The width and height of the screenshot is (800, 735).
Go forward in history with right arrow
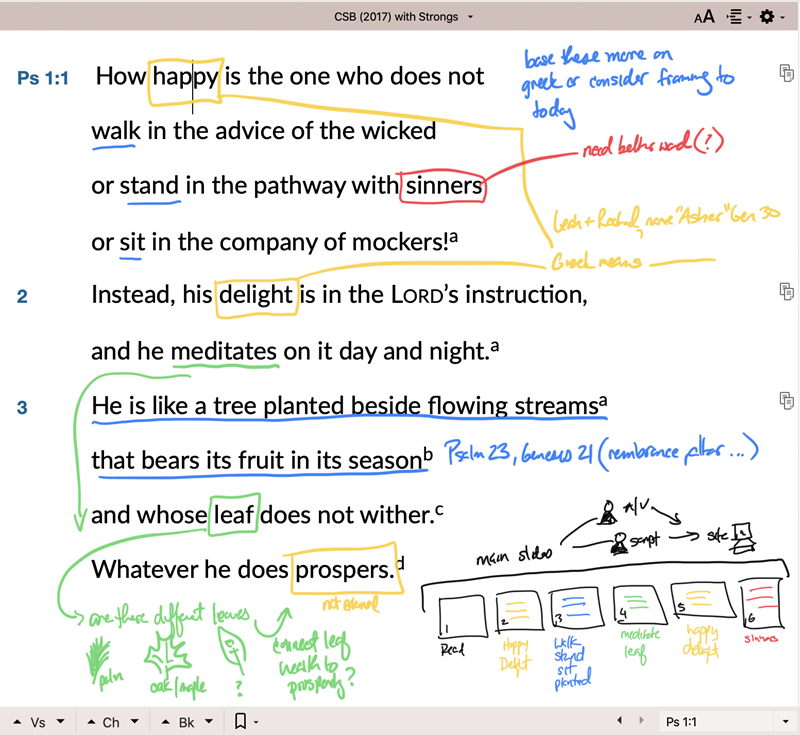coord(642,721)
